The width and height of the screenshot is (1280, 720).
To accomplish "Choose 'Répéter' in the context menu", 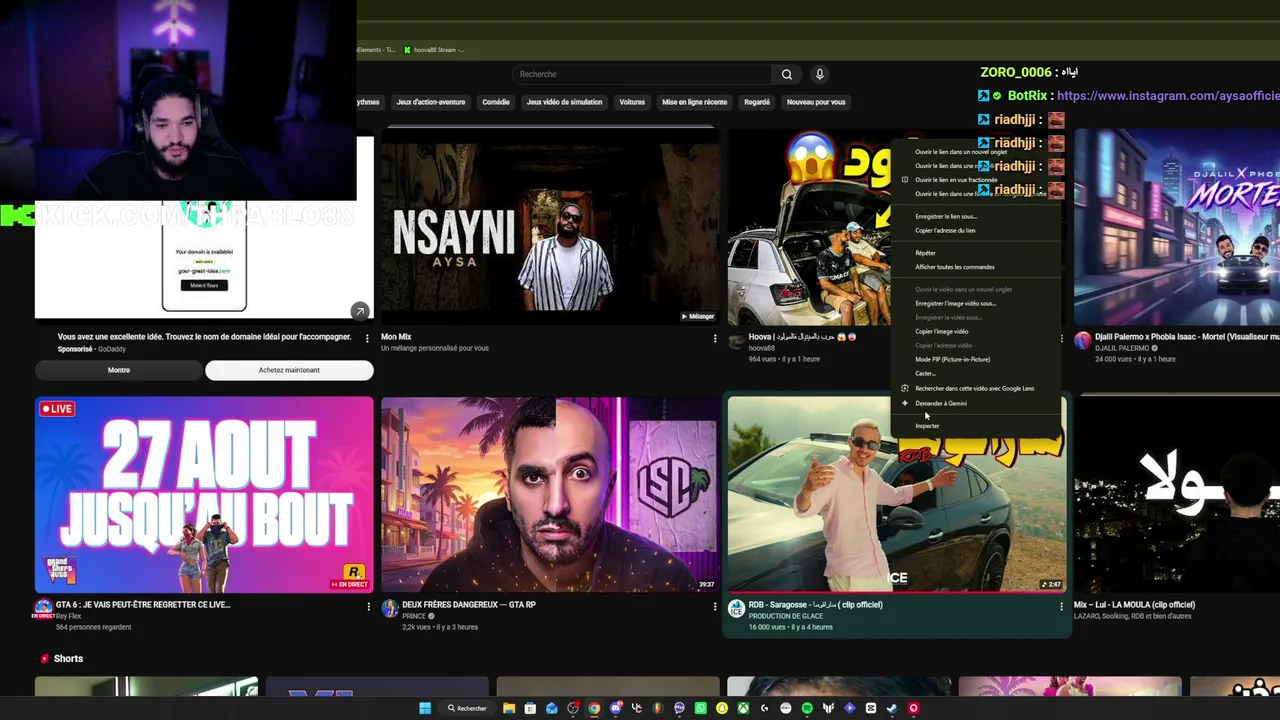I will [925, 253].
